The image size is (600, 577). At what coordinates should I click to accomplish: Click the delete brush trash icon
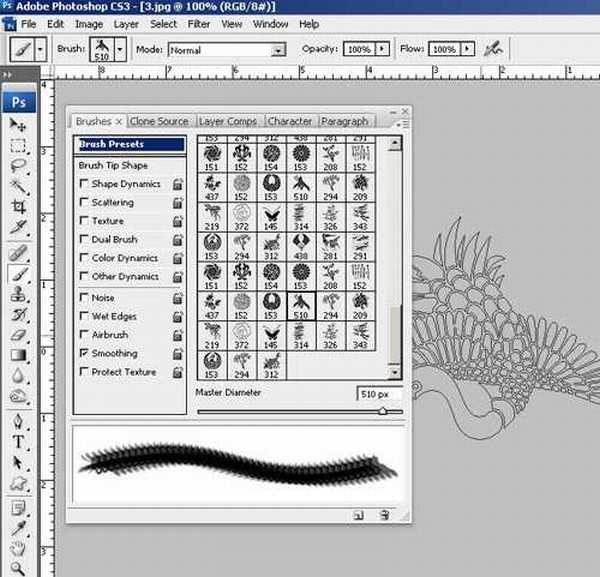[x=383, y=515]
